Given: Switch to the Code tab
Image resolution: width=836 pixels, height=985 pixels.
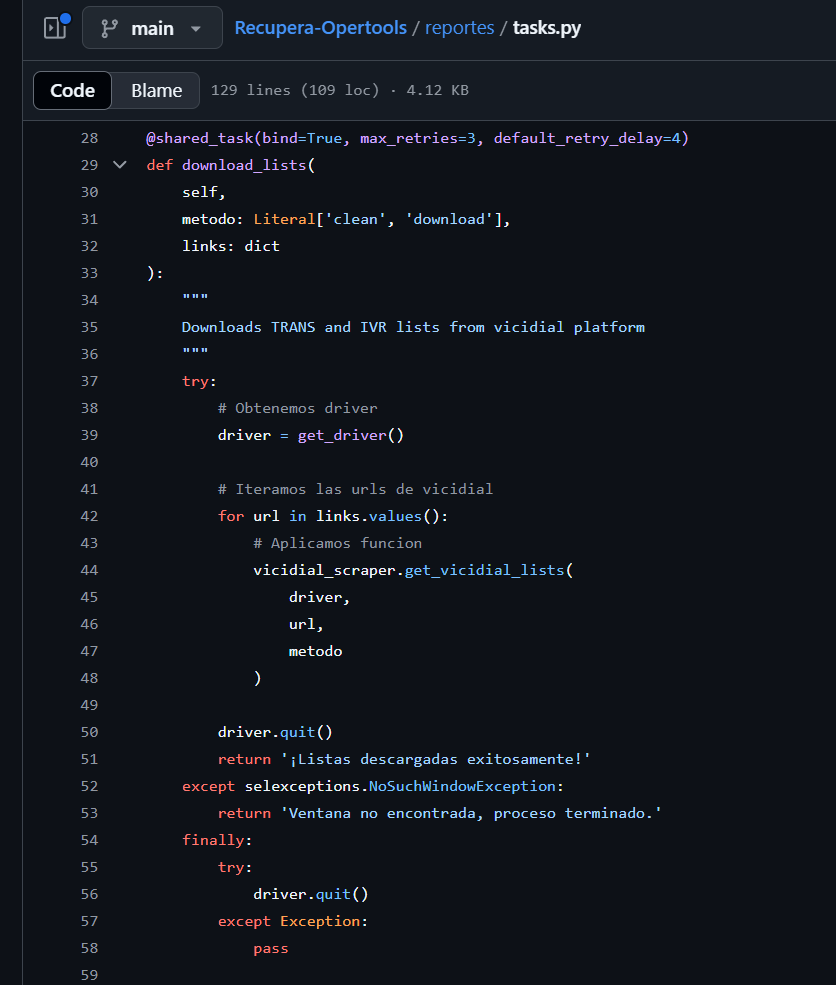Looking at the screenshot, I should pos(72,90).
